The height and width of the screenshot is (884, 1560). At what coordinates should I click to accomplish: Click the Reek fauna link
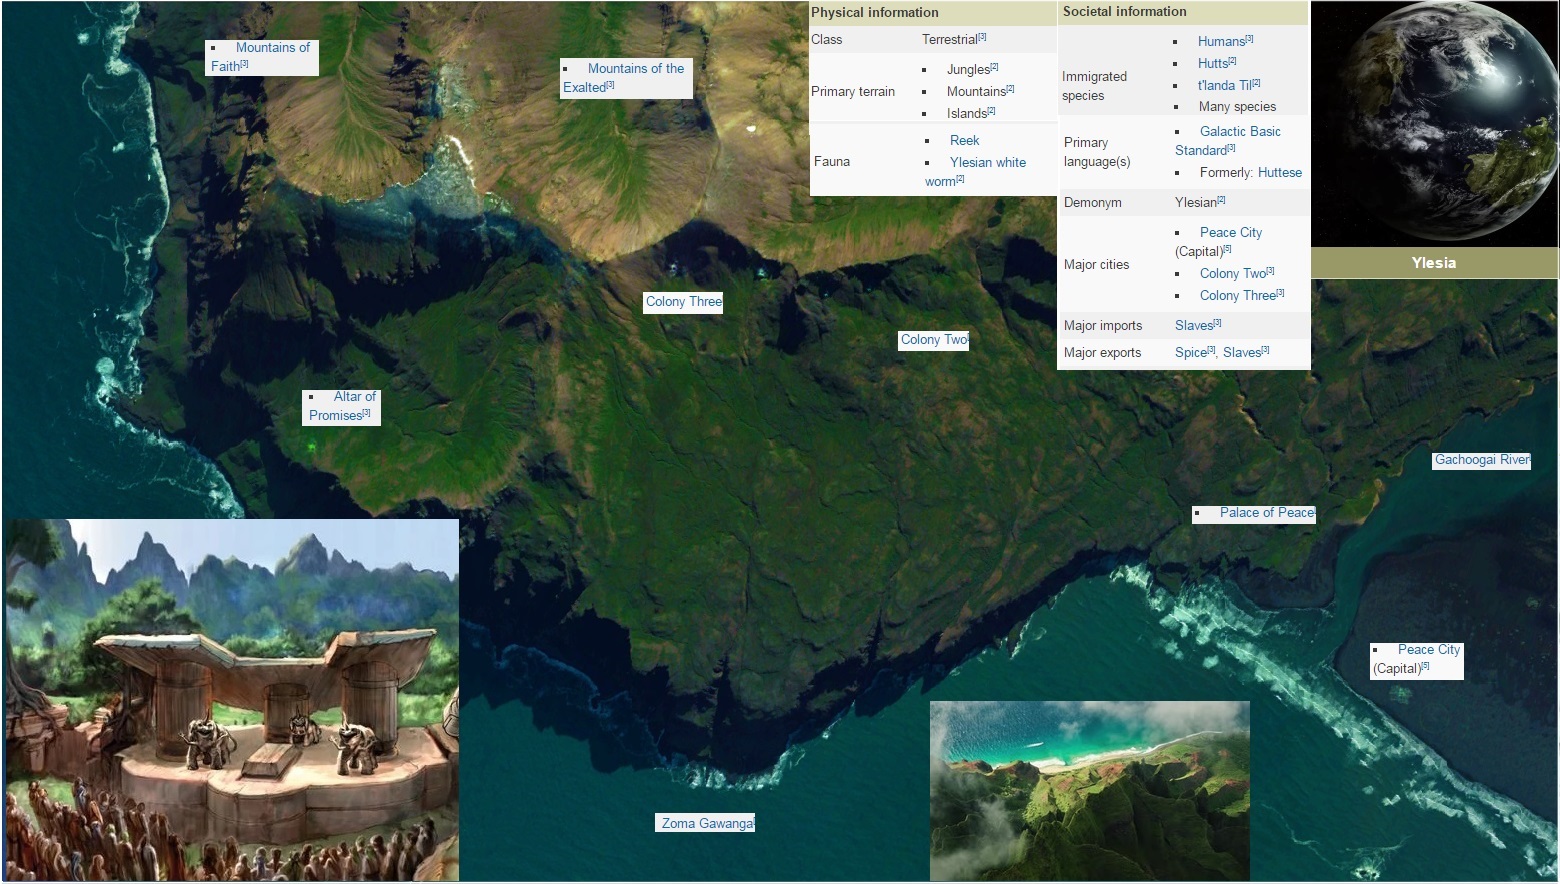tap(964, 141)
